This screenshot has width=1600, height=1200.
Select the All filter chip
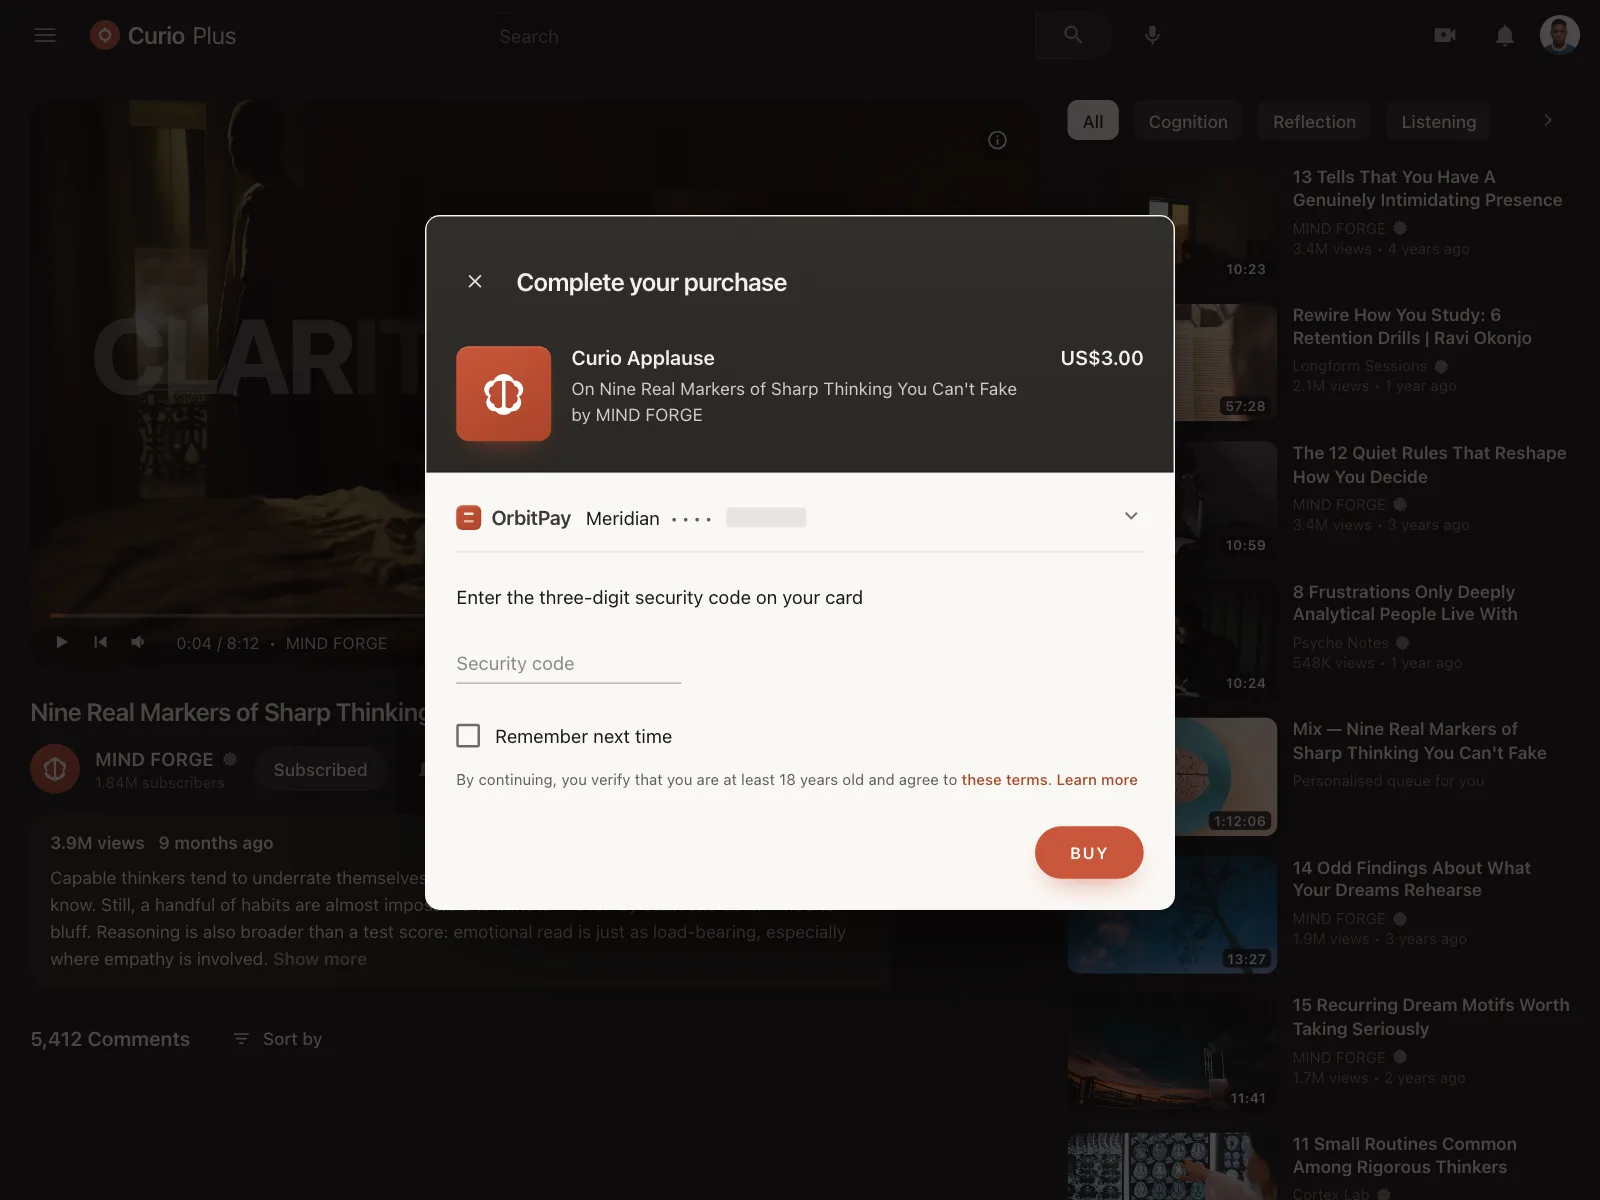1093,121
